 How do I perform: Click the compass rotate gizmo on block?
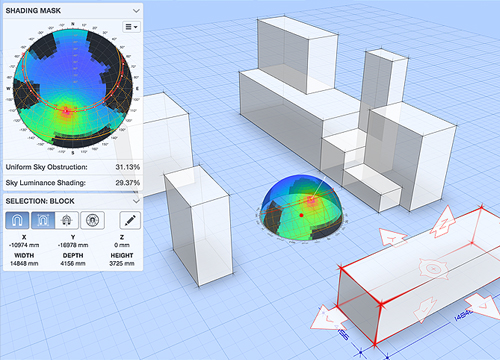(433, 269)
